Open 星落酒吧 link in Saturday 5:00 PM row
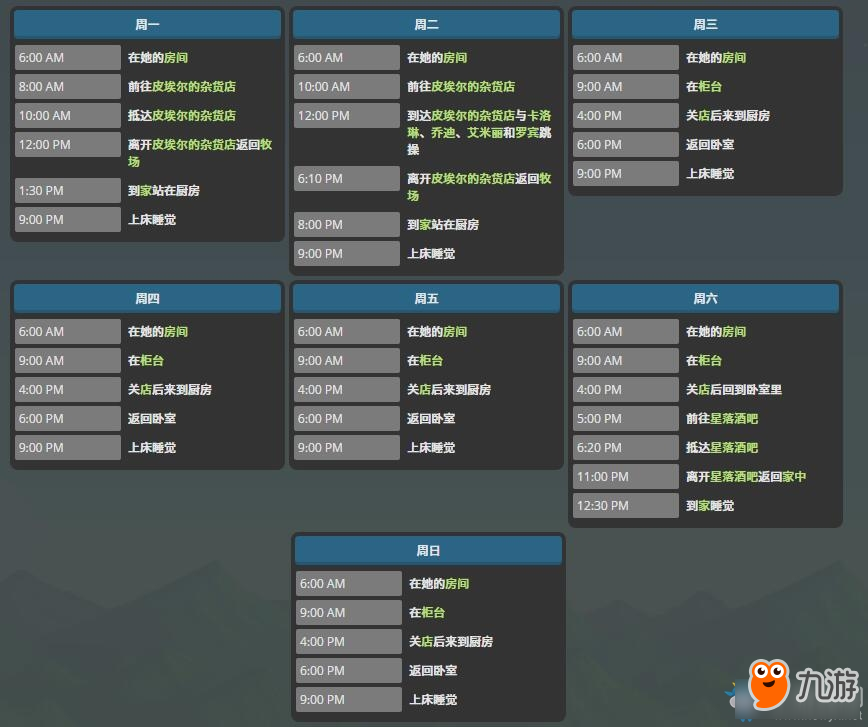 point(734,419)
